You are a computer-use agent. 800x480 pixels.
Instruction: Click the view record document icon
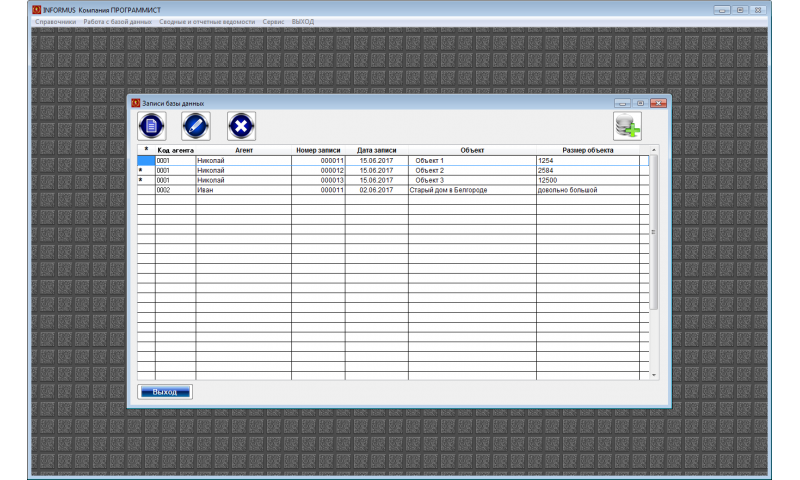click(x=152, y=126)
